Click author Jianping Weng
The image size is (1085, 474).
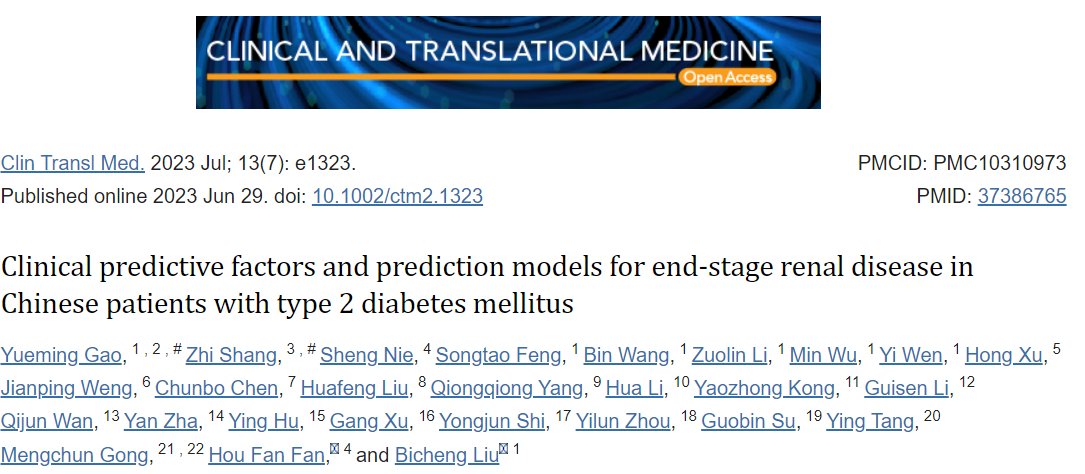66,388
